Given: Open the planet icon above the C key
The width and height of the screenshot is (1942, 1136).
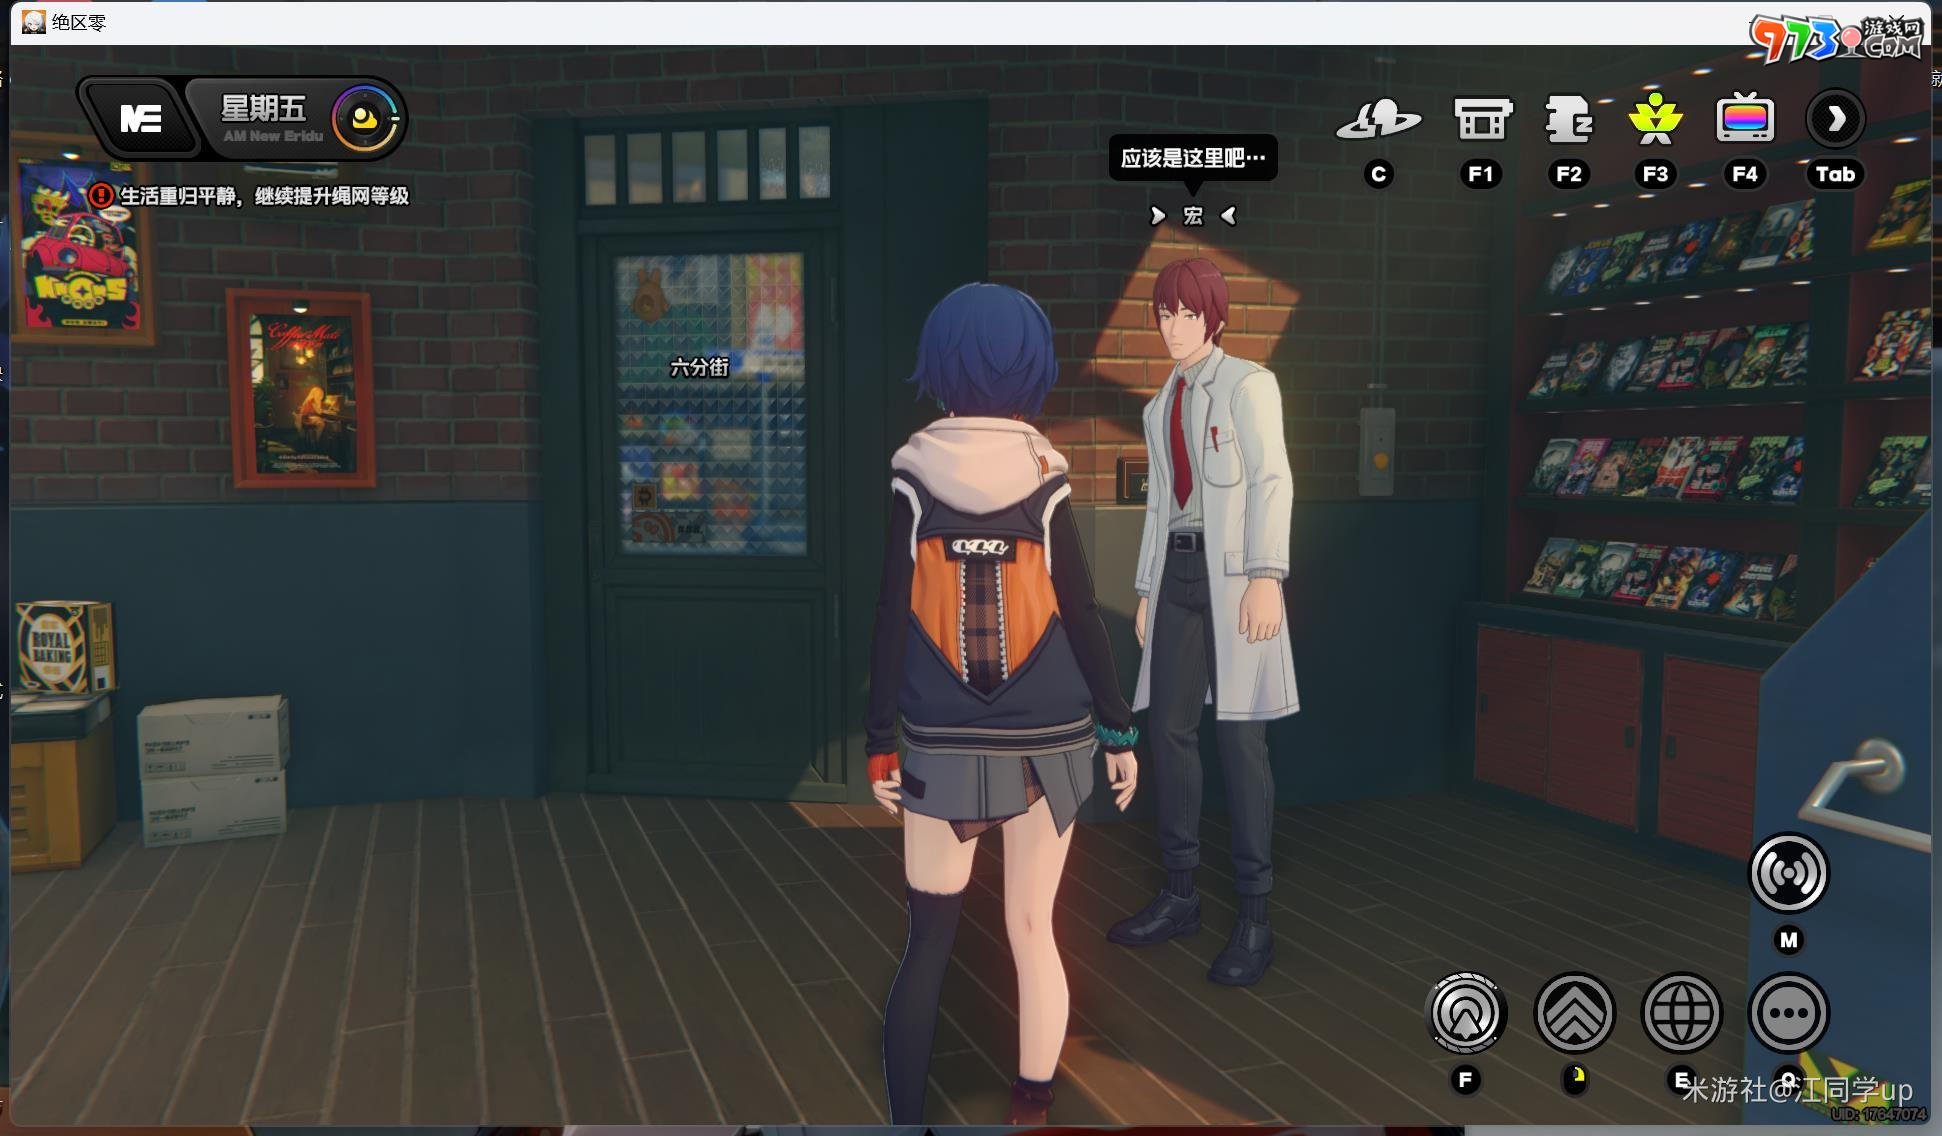Looking at the screenshot, I should [1379, 120].
